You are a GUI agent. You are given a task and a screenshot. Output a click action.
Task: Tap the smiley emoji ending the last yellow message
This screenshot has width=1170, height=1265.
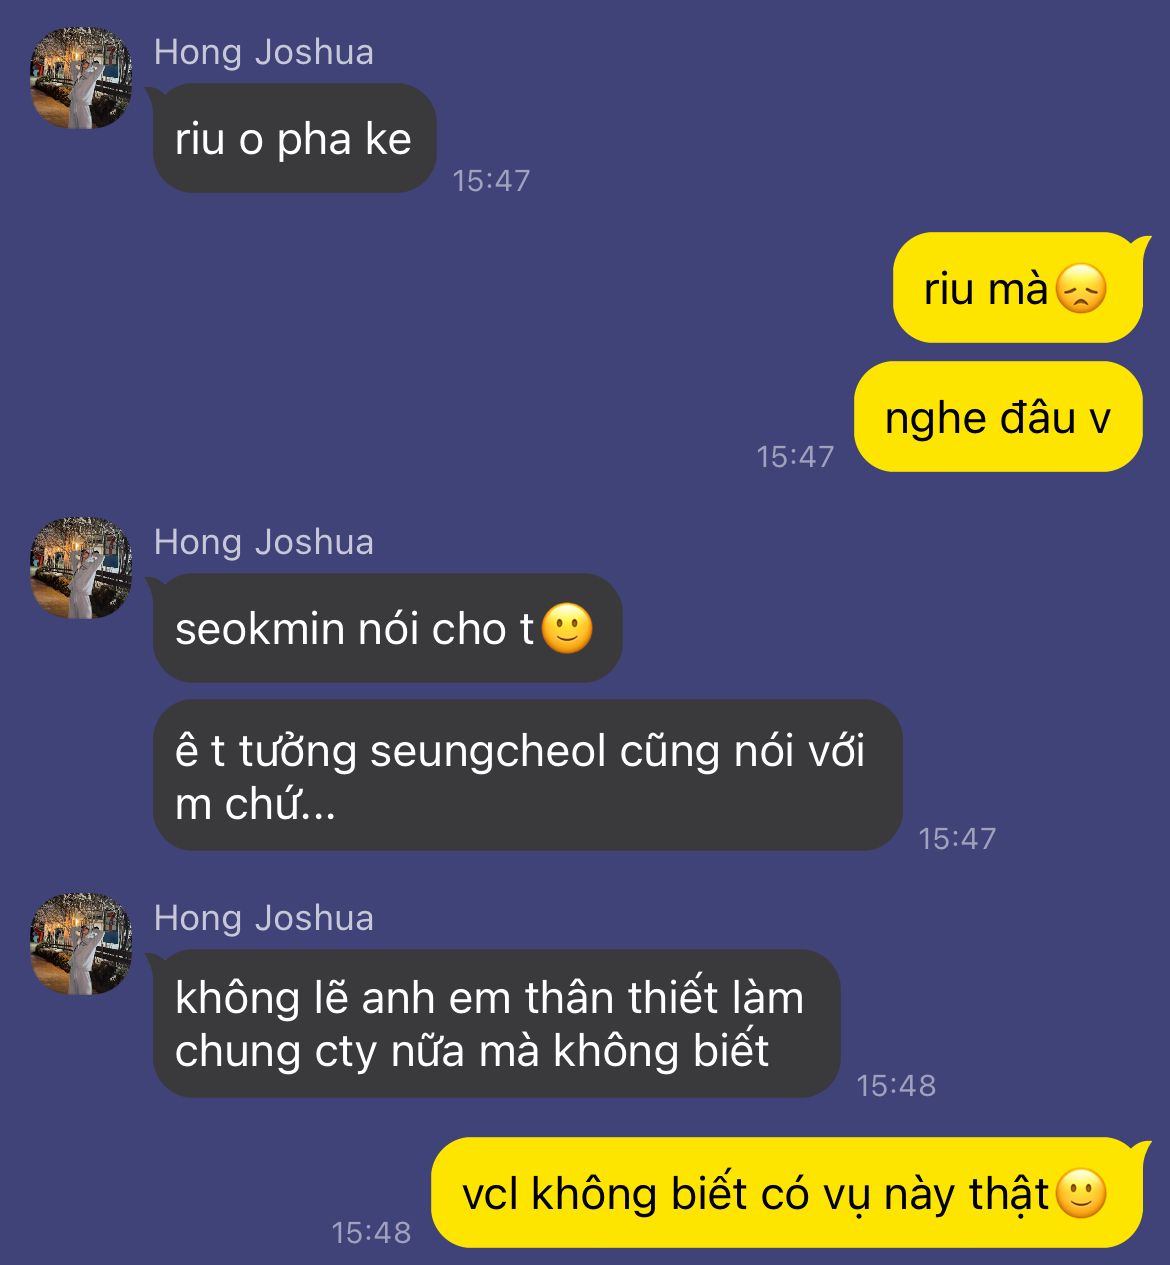tap(1081, 1194)
